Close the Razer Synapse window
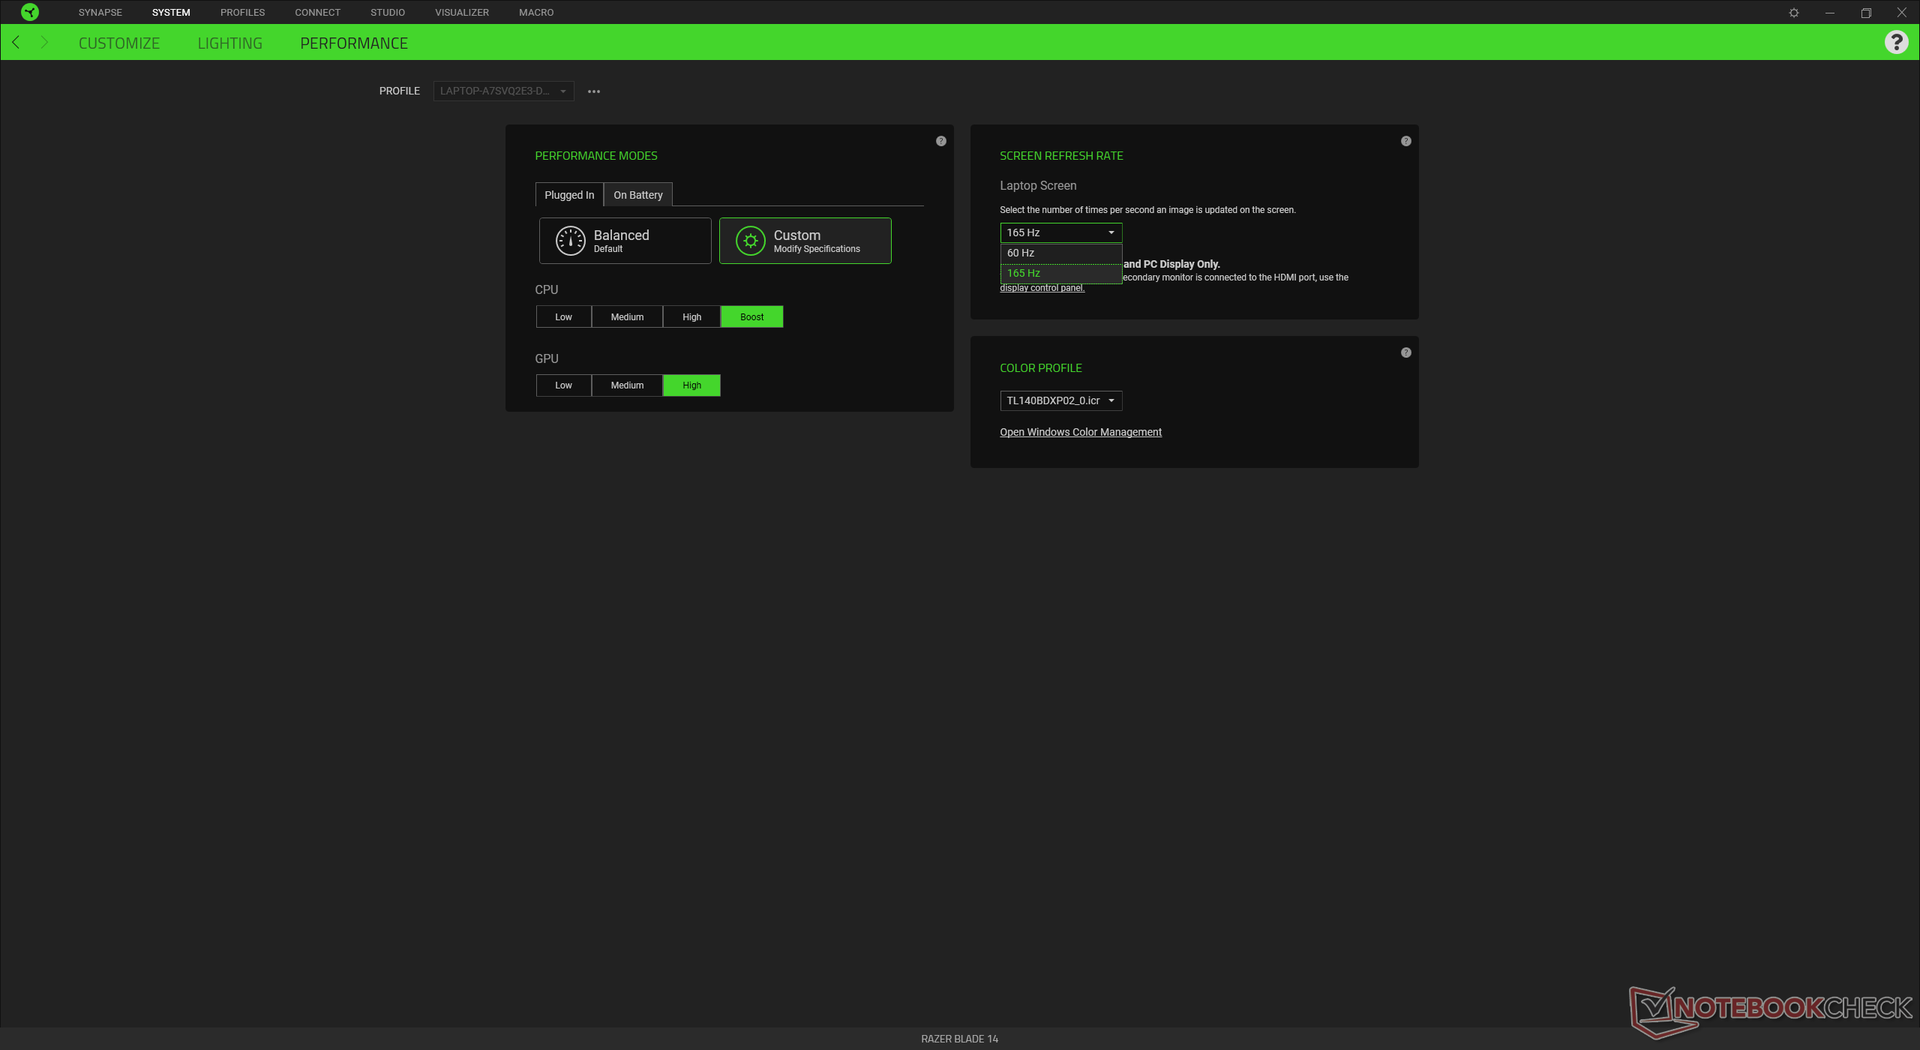The image size is (1920, 1050). [x=1902, y=13]
